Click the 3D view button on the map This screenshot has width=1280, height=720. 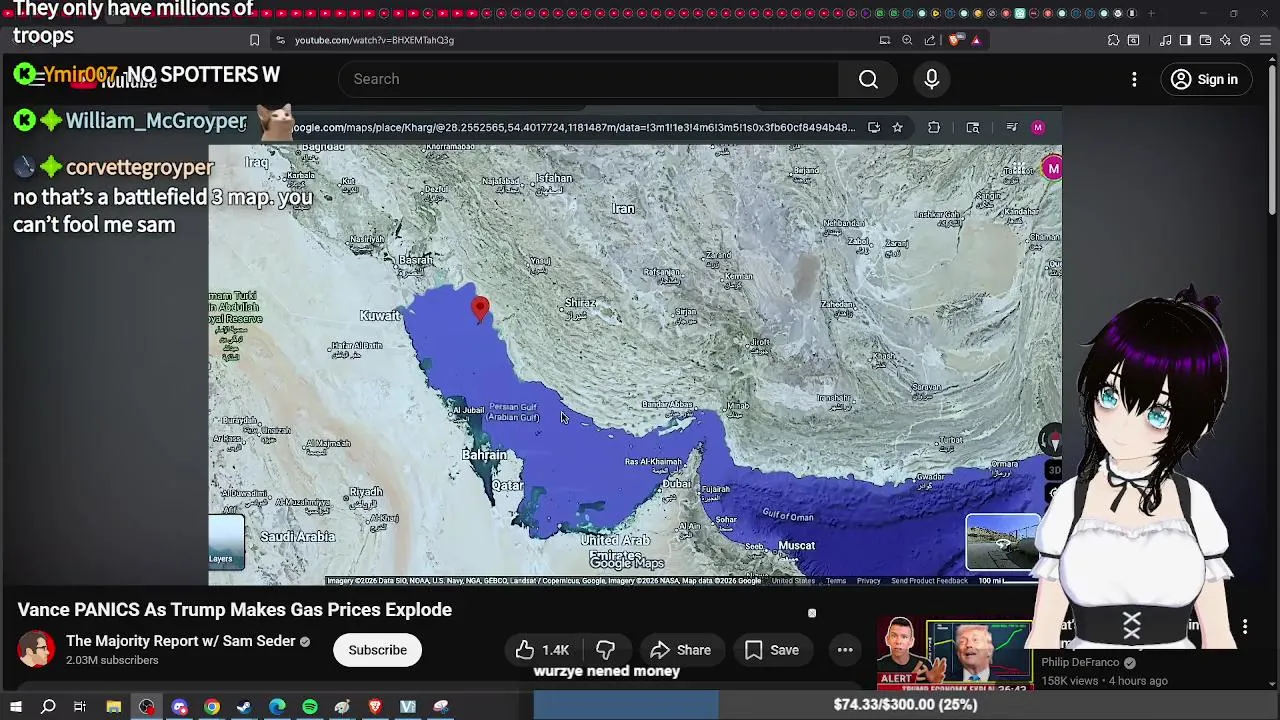(x=1054, y=470)
